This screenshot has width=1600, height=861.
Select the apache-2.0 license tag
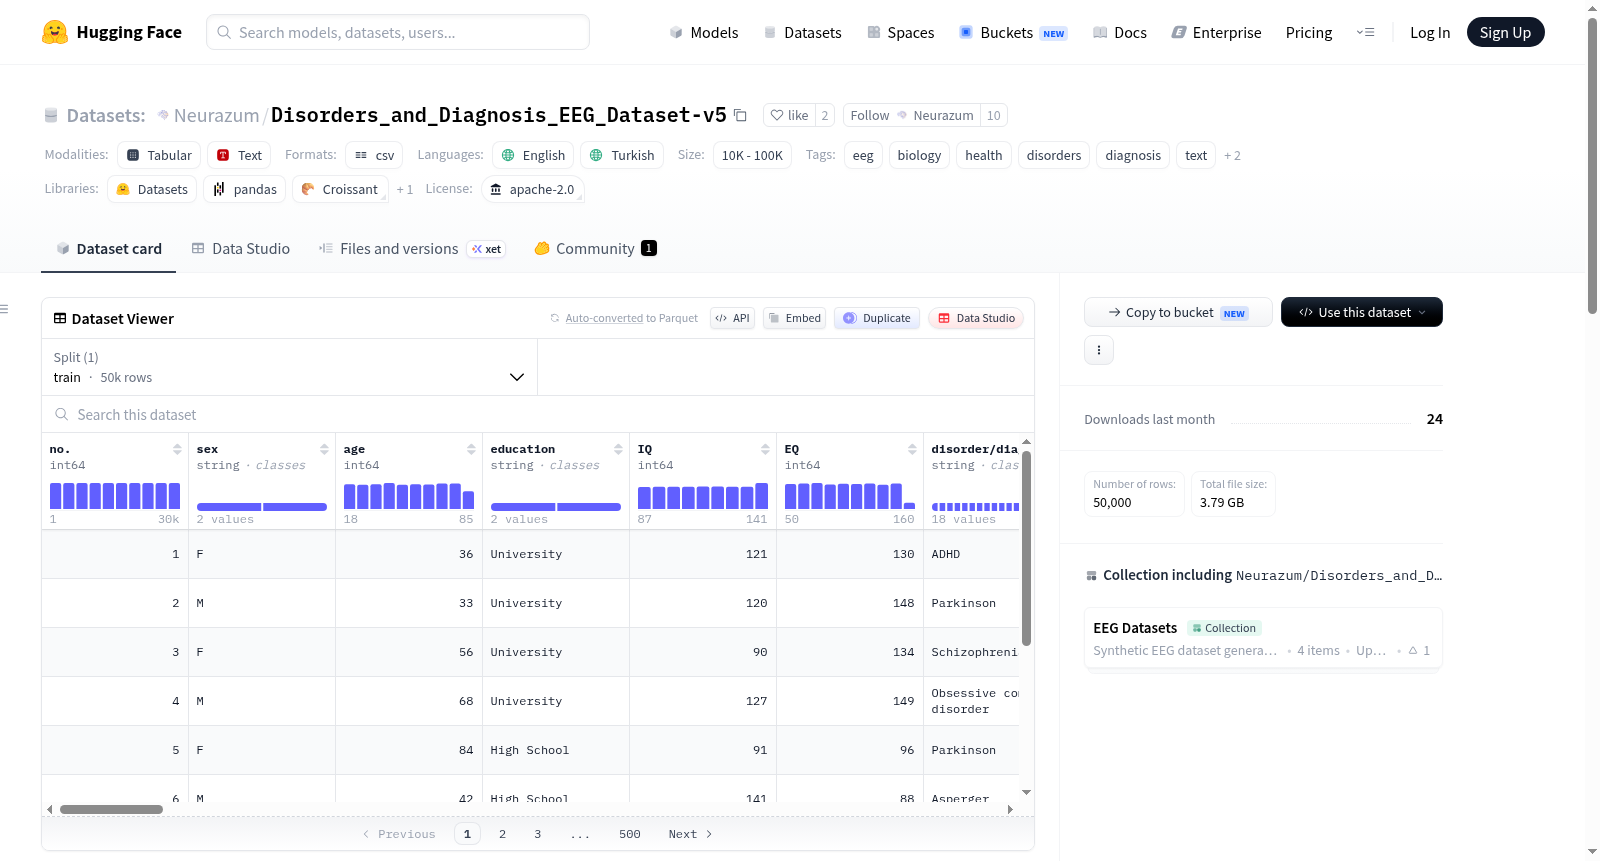point(532,189)
